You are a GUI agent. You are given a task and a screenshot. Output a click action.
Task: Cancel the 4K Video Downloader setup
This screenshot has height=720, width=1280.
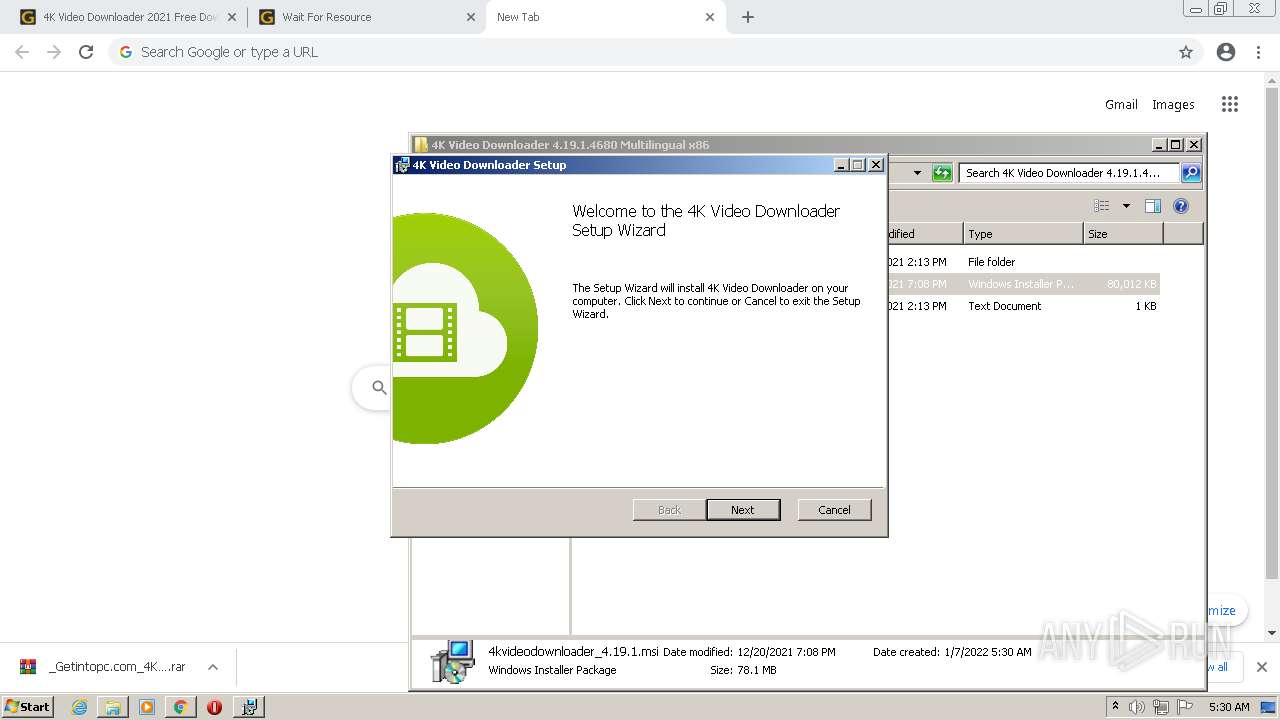(x=834, y=510)
